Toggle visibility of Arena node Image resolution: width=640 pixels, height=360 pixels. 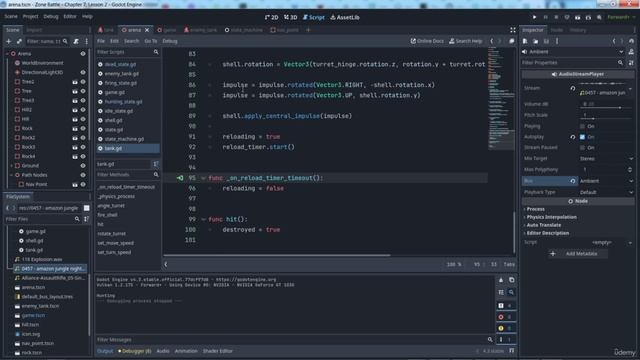point(83,54)
